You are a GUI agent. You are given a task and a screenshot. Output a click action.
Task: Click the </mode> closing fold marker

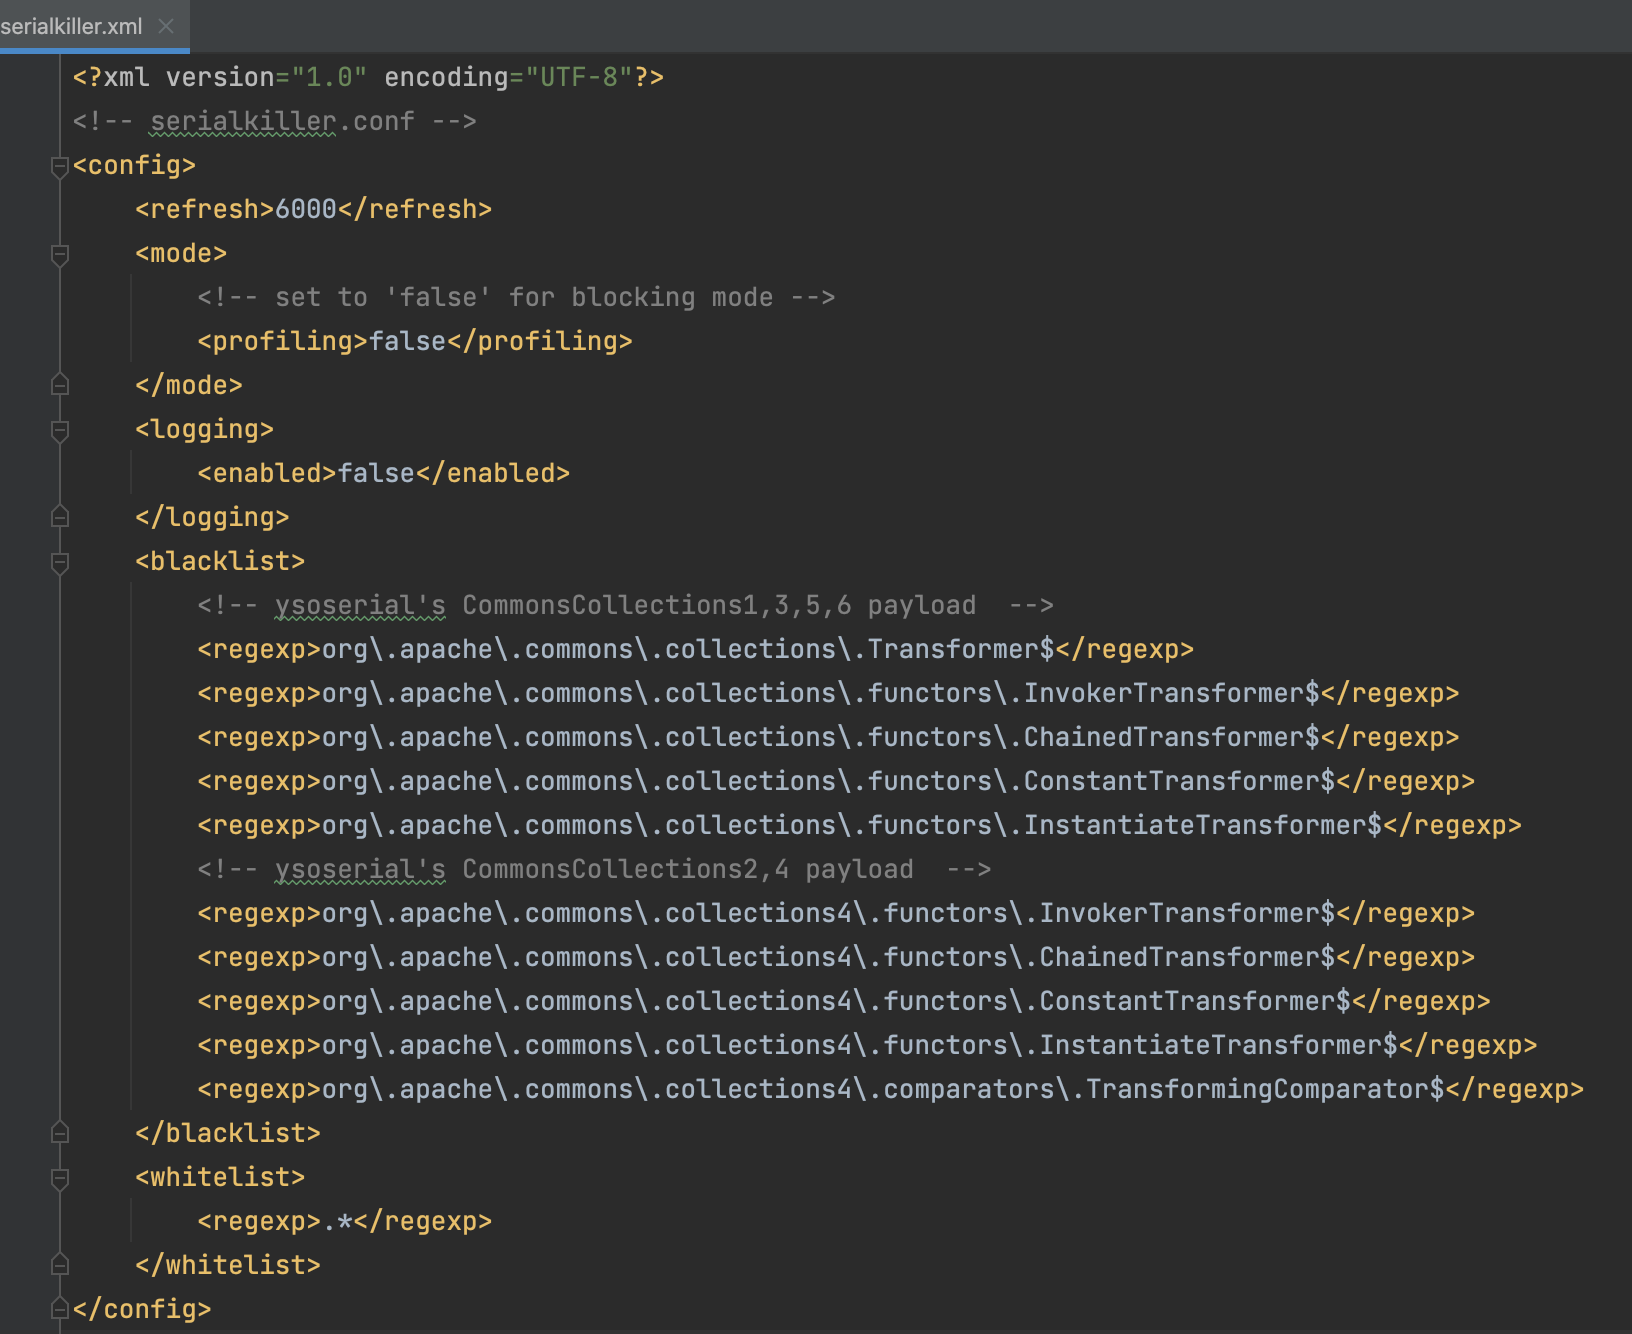tap(60, 385)
